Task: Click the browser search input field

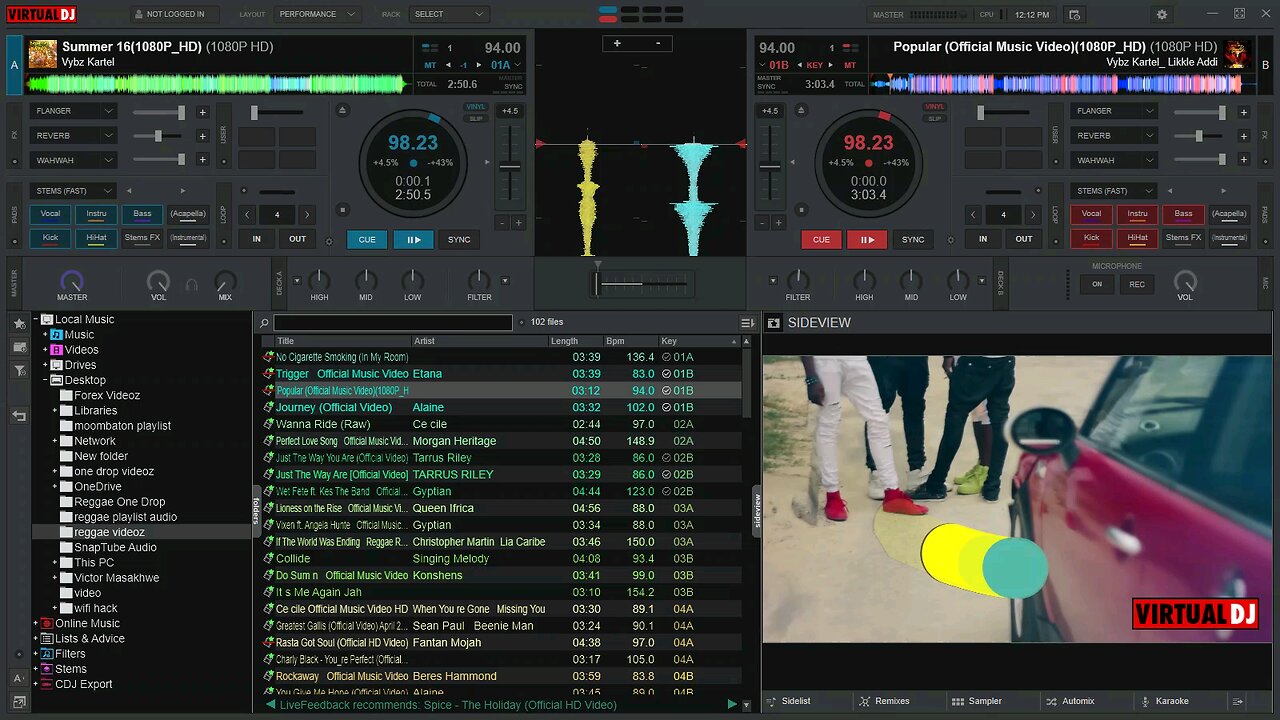Action: 393,323
